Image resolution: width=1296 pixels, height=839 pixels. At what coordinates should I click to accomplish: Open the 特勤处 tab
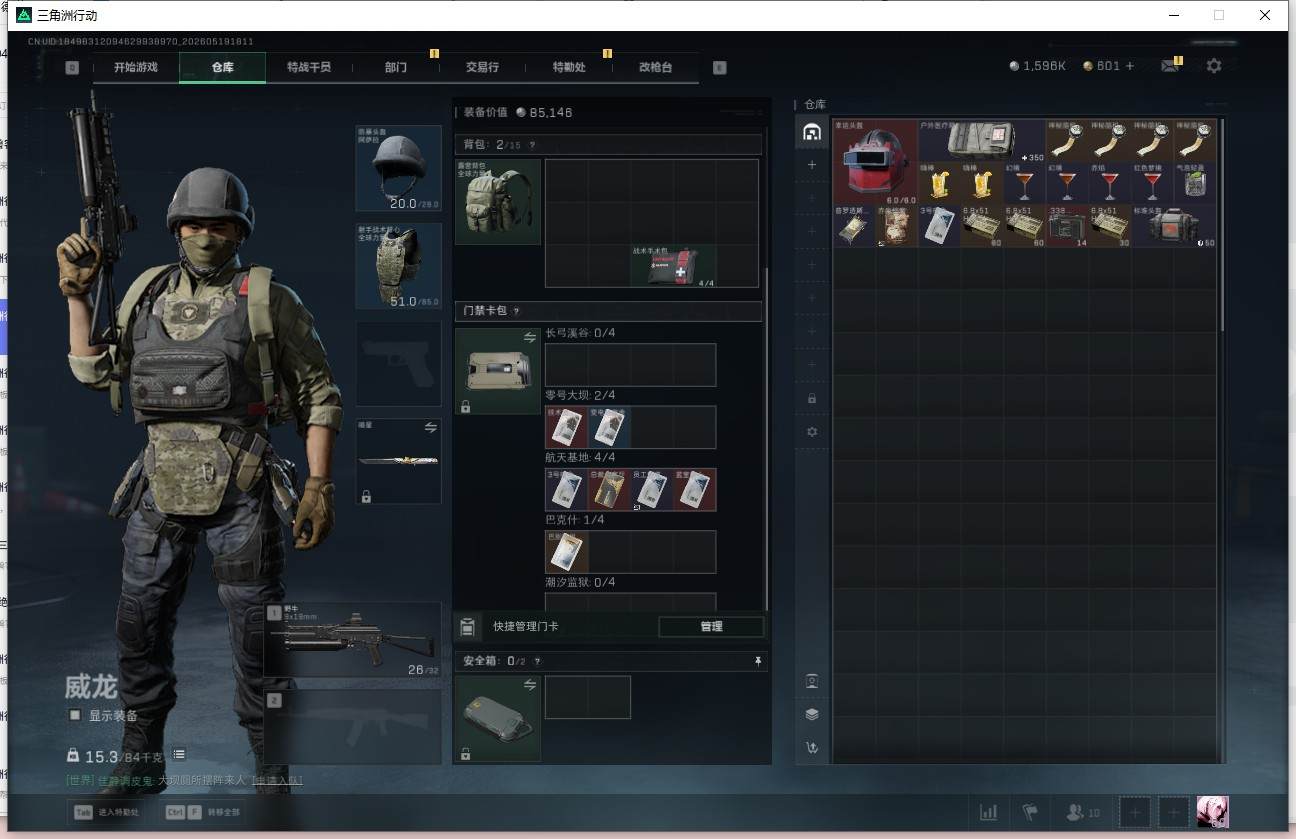tap(569, 67)
